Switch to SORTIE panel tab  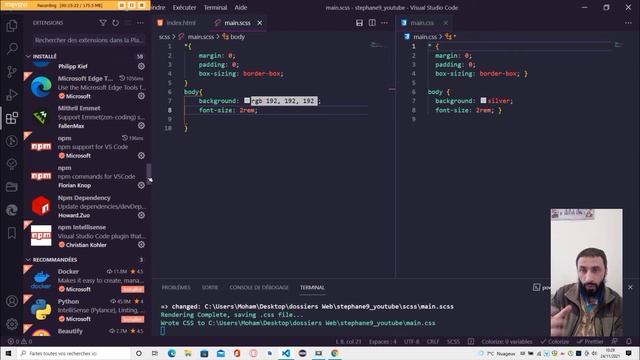click(x=210, y=287)
